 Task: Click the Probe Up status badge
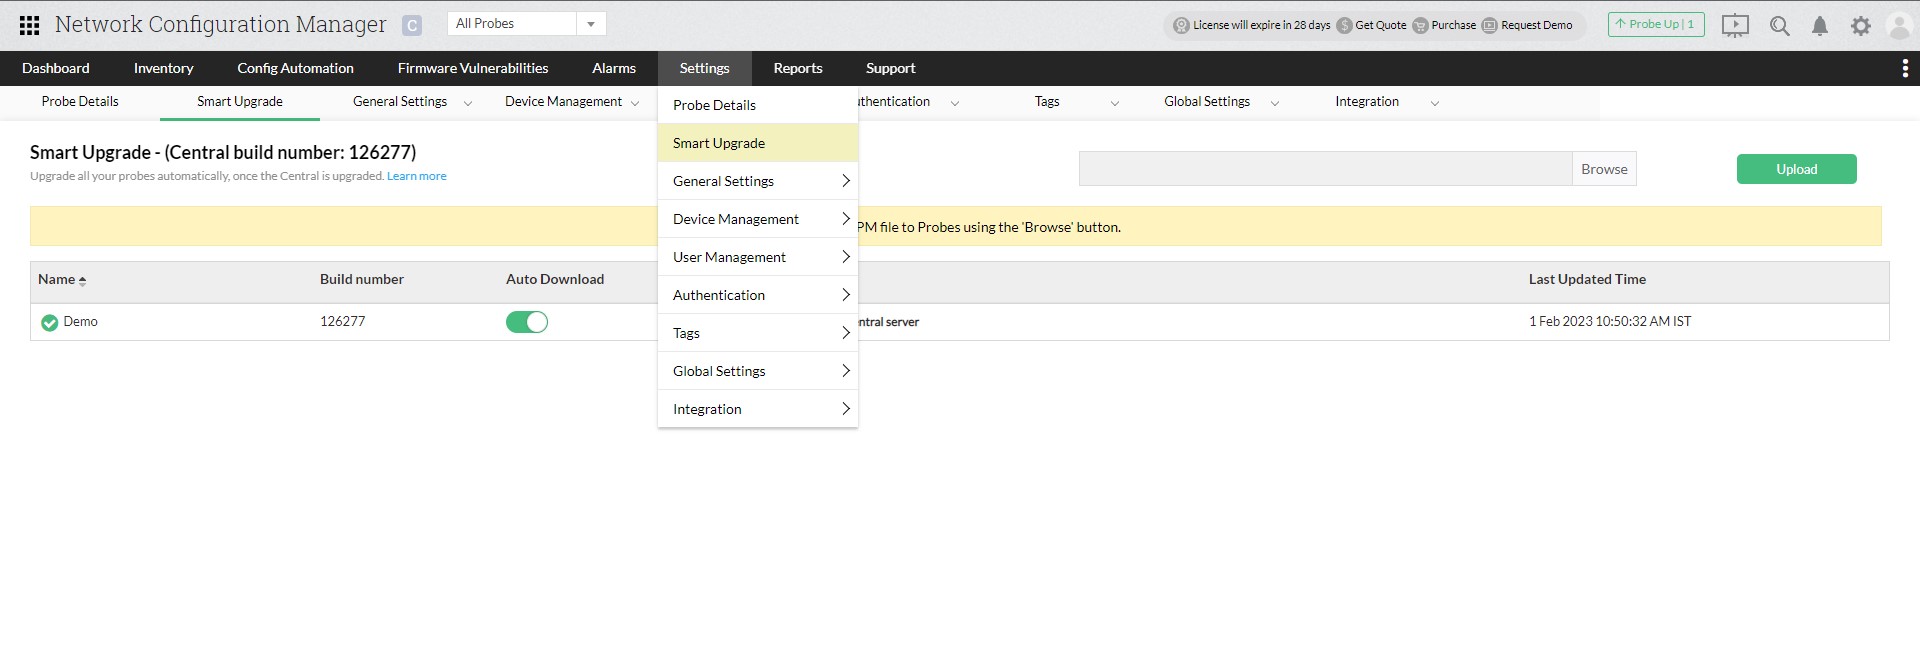(1655, 24)
